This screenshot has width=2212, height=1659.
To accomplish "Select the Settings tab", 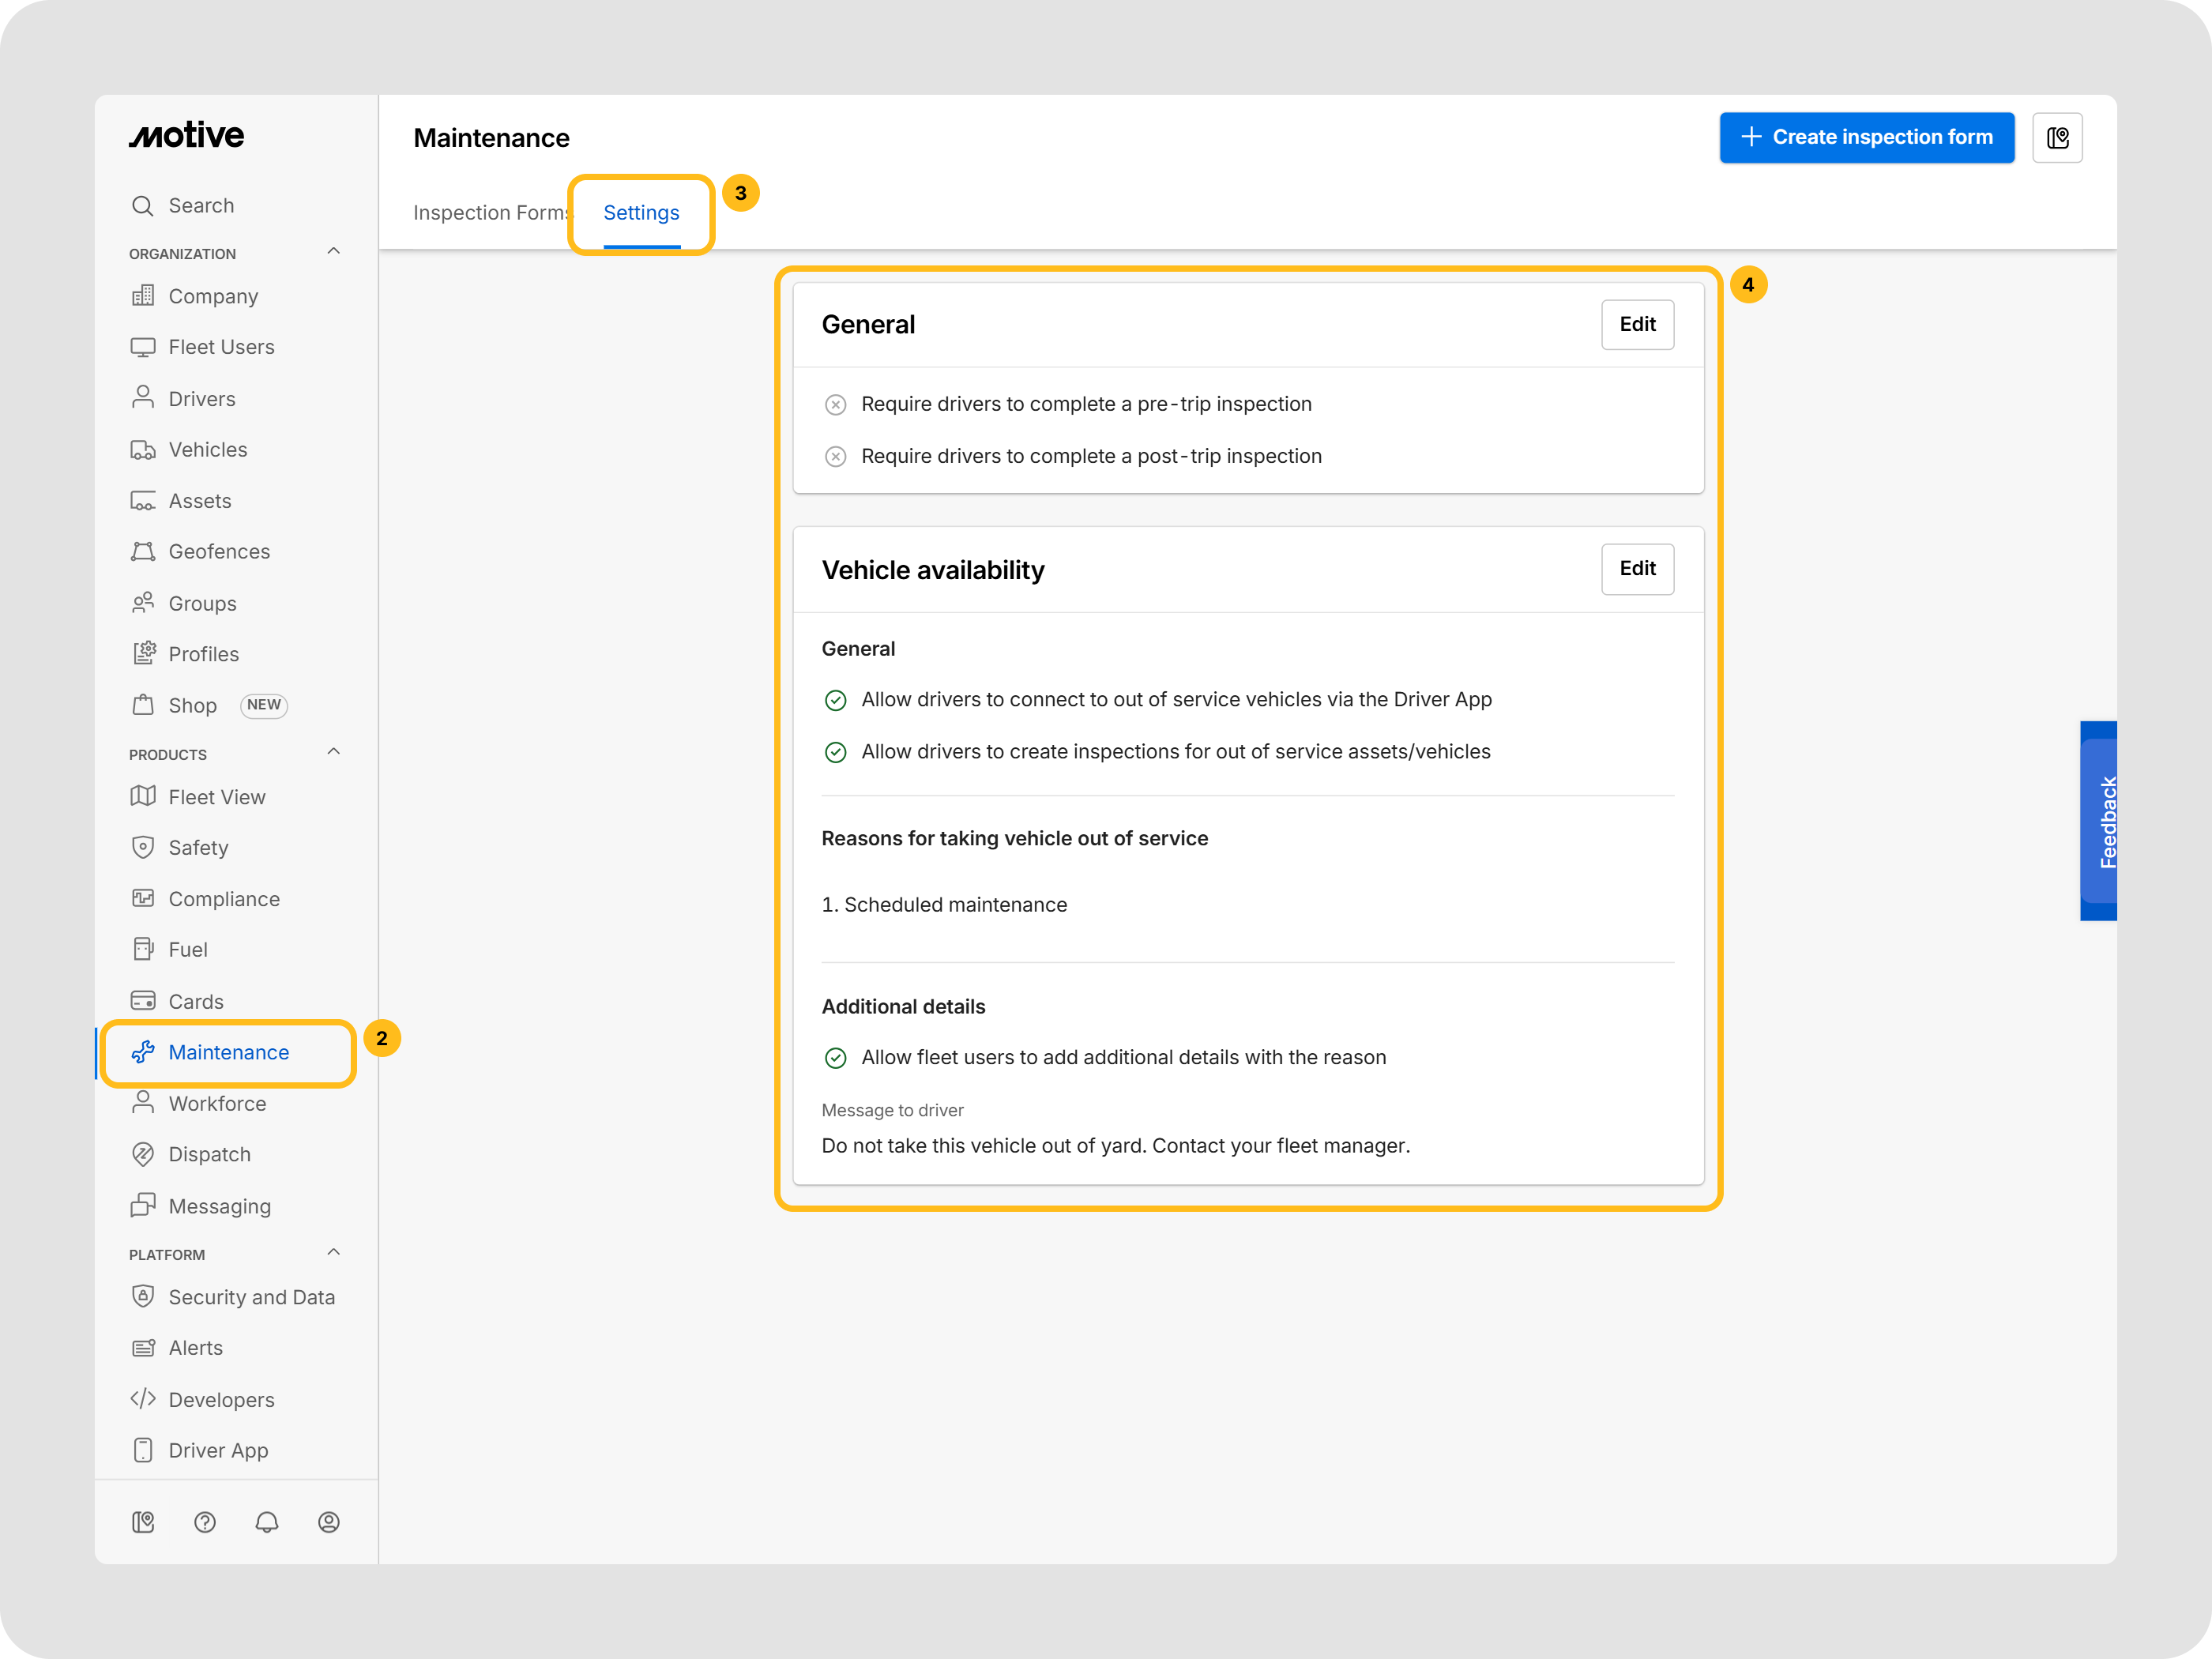I will [641, 213].
